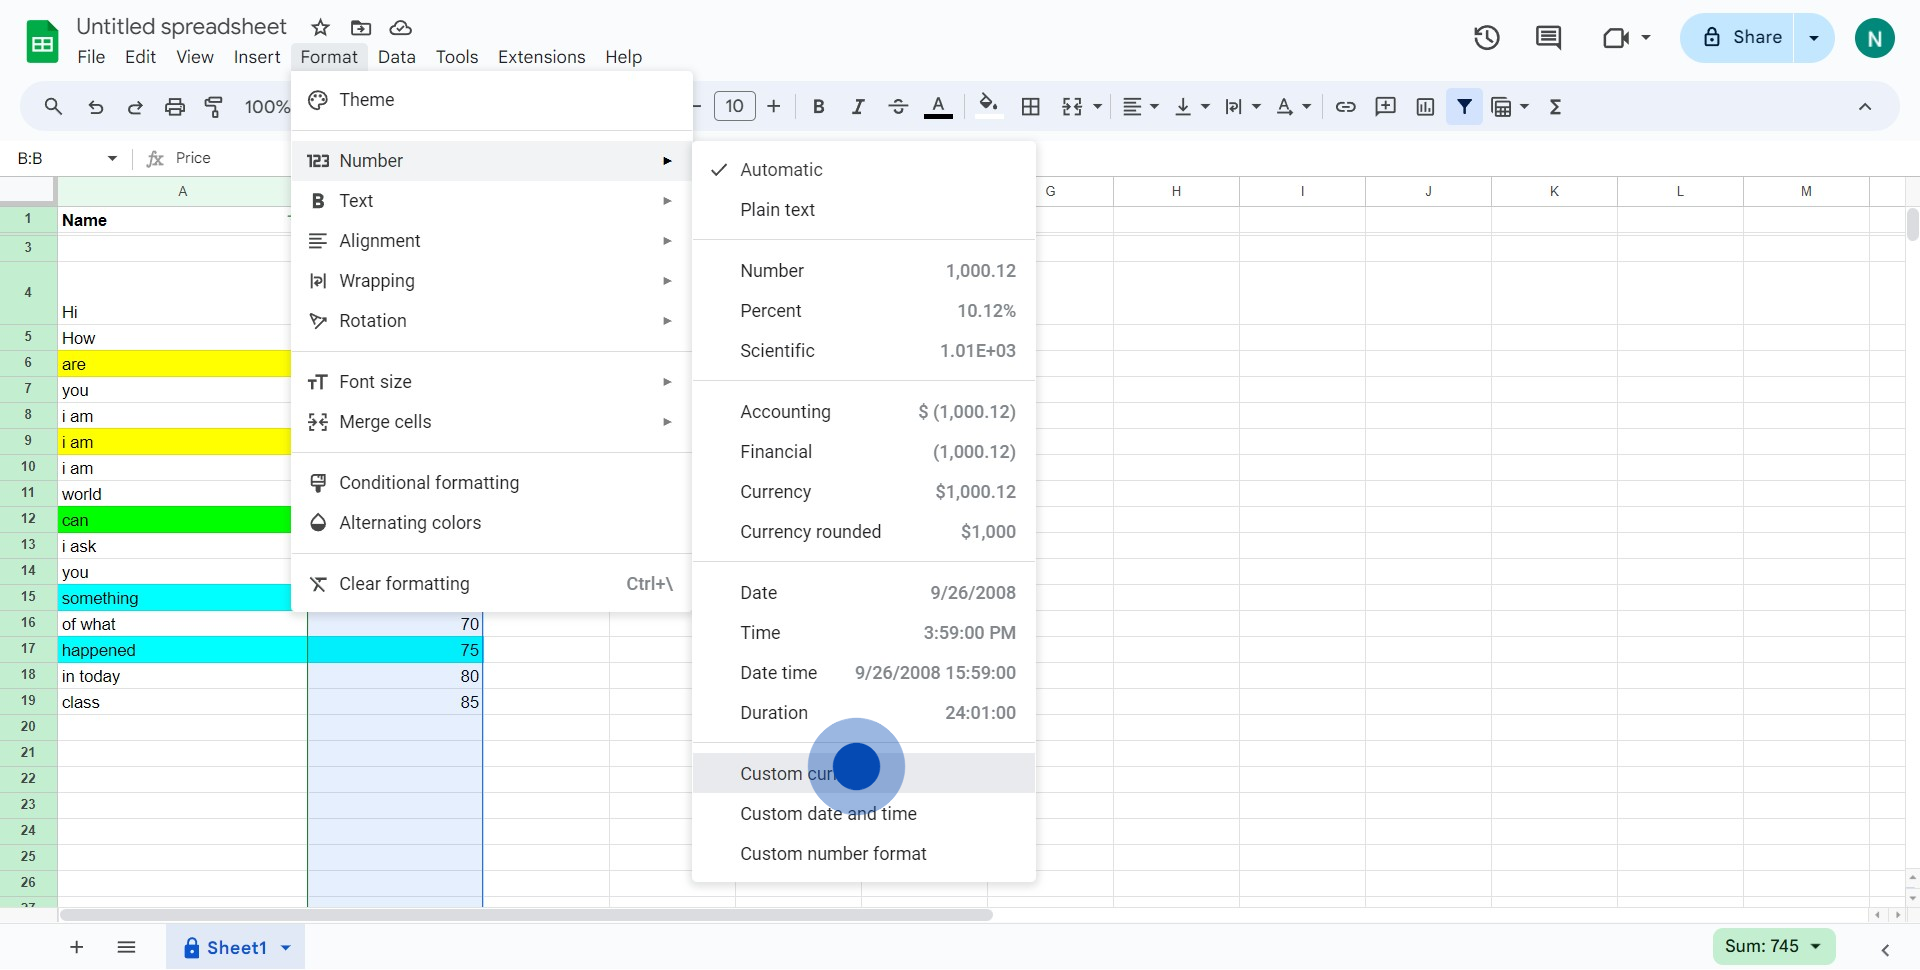Image resolution: width=1920 pixels, height=970 pixels.
Task: Click the undo arrow icon
Action: tap(95, 106)
